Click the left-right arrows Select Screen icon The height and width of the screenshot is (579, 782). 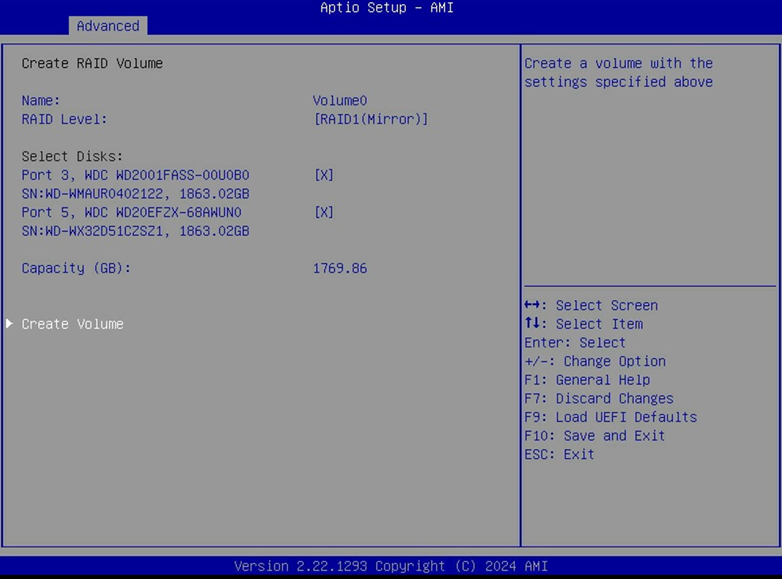(x=532, y=305)
